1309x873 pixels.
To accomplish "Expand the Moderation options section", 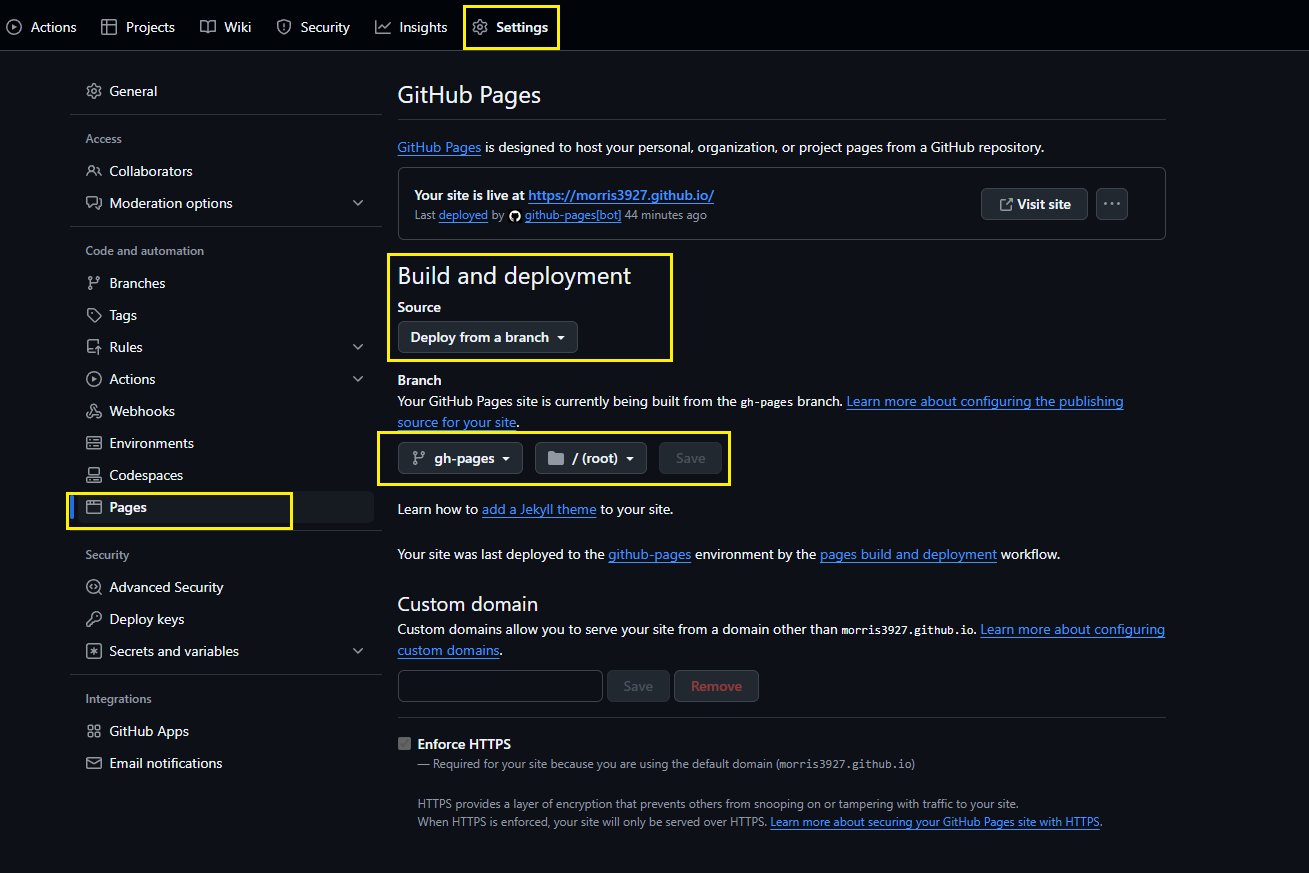I will pyautogui.click(x=358, y=203).
